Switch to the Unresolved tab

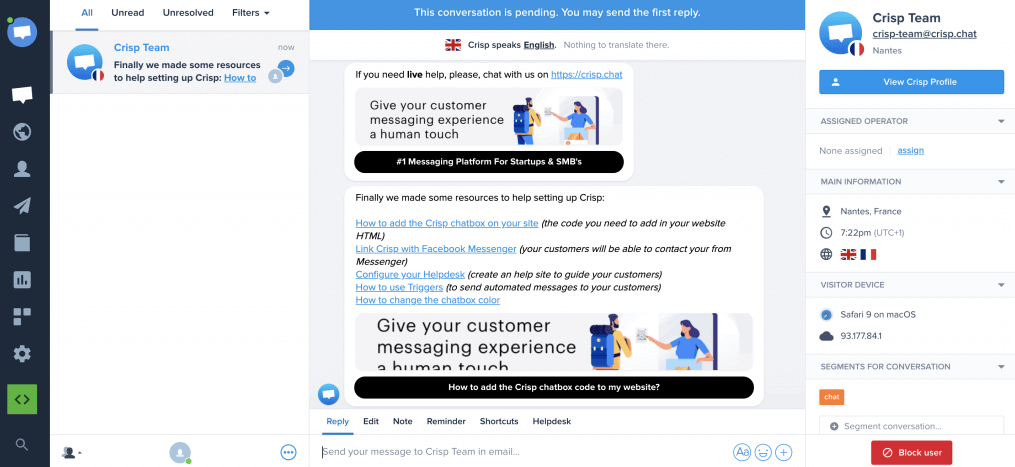(188, 13)
